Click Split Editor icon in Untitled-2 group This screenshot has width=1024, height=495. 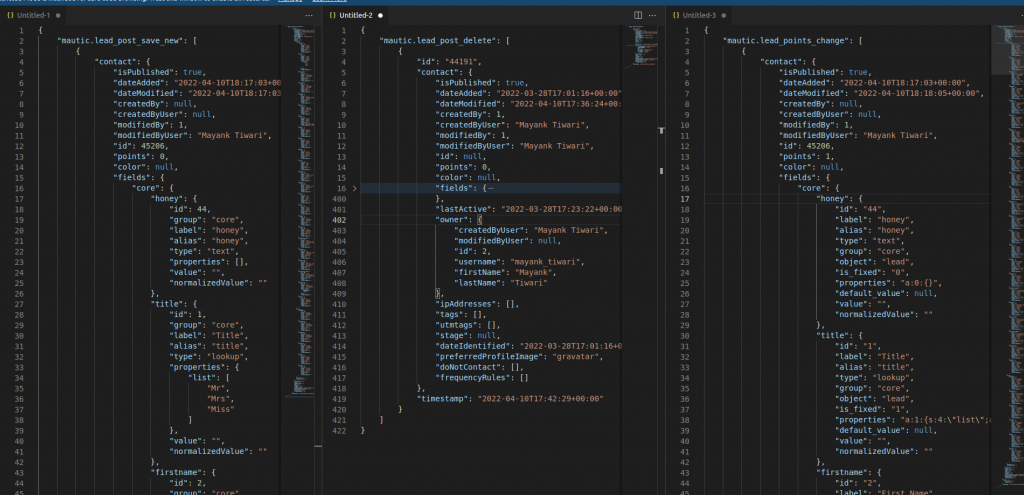(638, 15)
